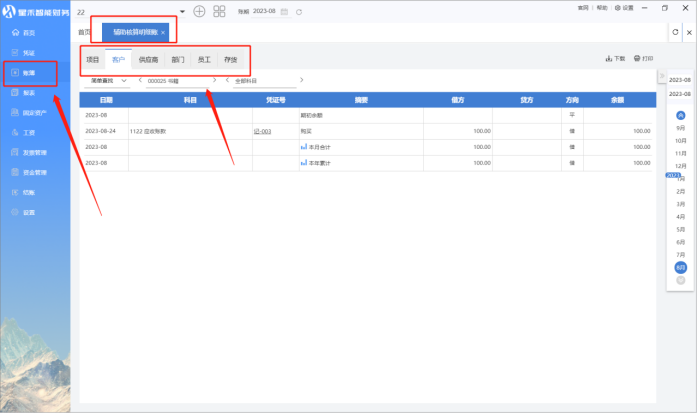Click the refresh icon next to period field
697x413 pixels.
(x=299, y=11)
